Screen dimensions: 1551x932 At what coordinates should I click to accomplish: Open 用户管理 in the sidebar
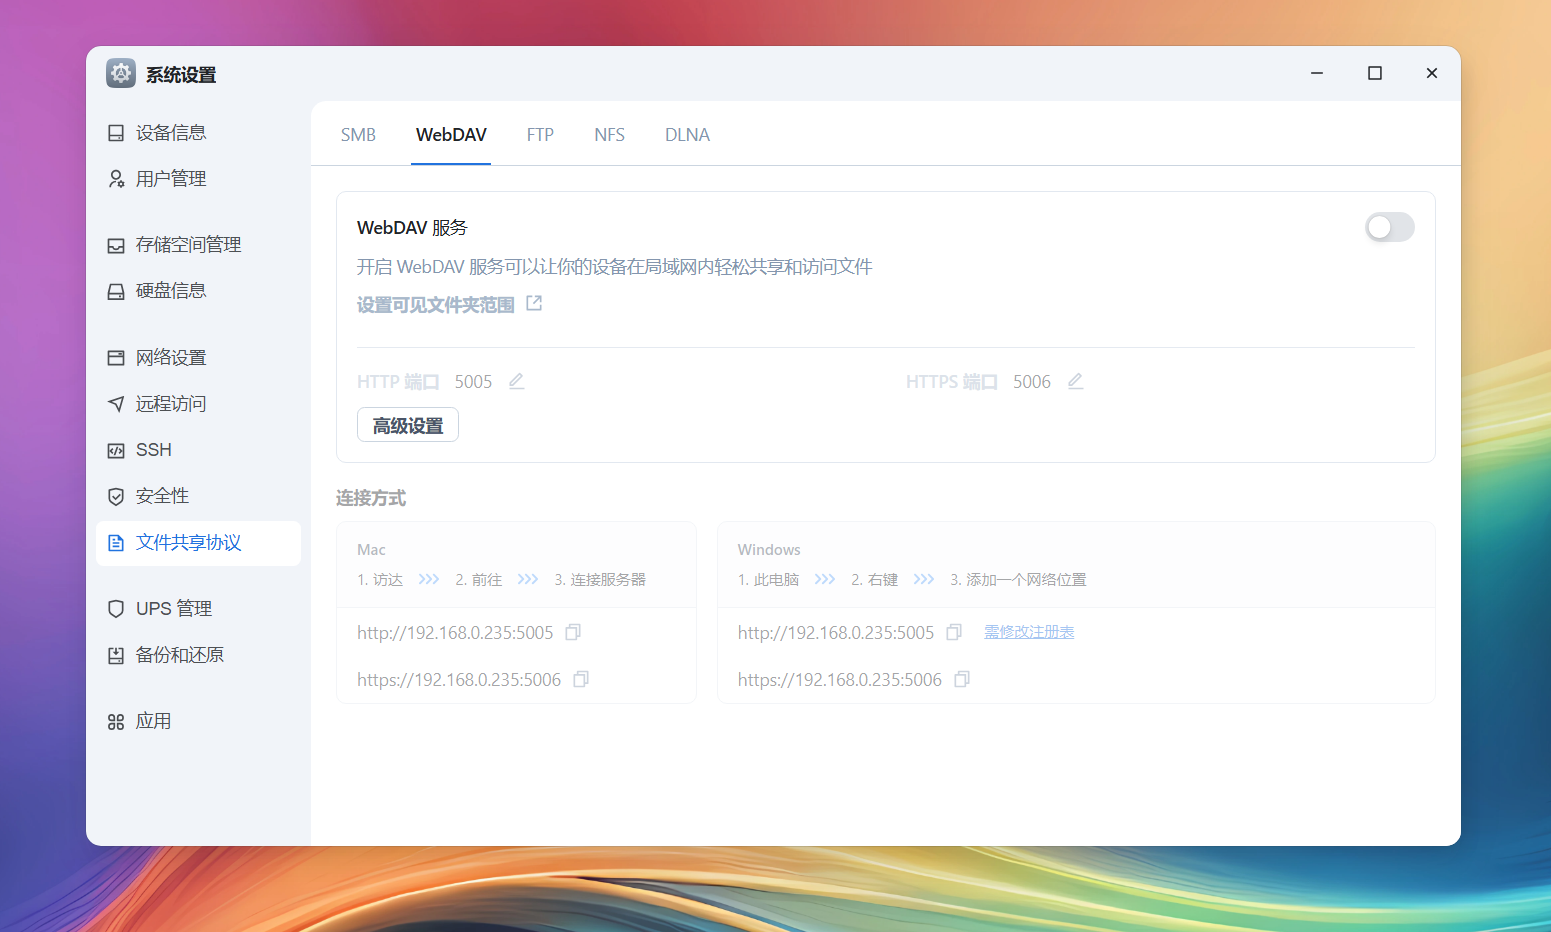(x=198, y=179)
